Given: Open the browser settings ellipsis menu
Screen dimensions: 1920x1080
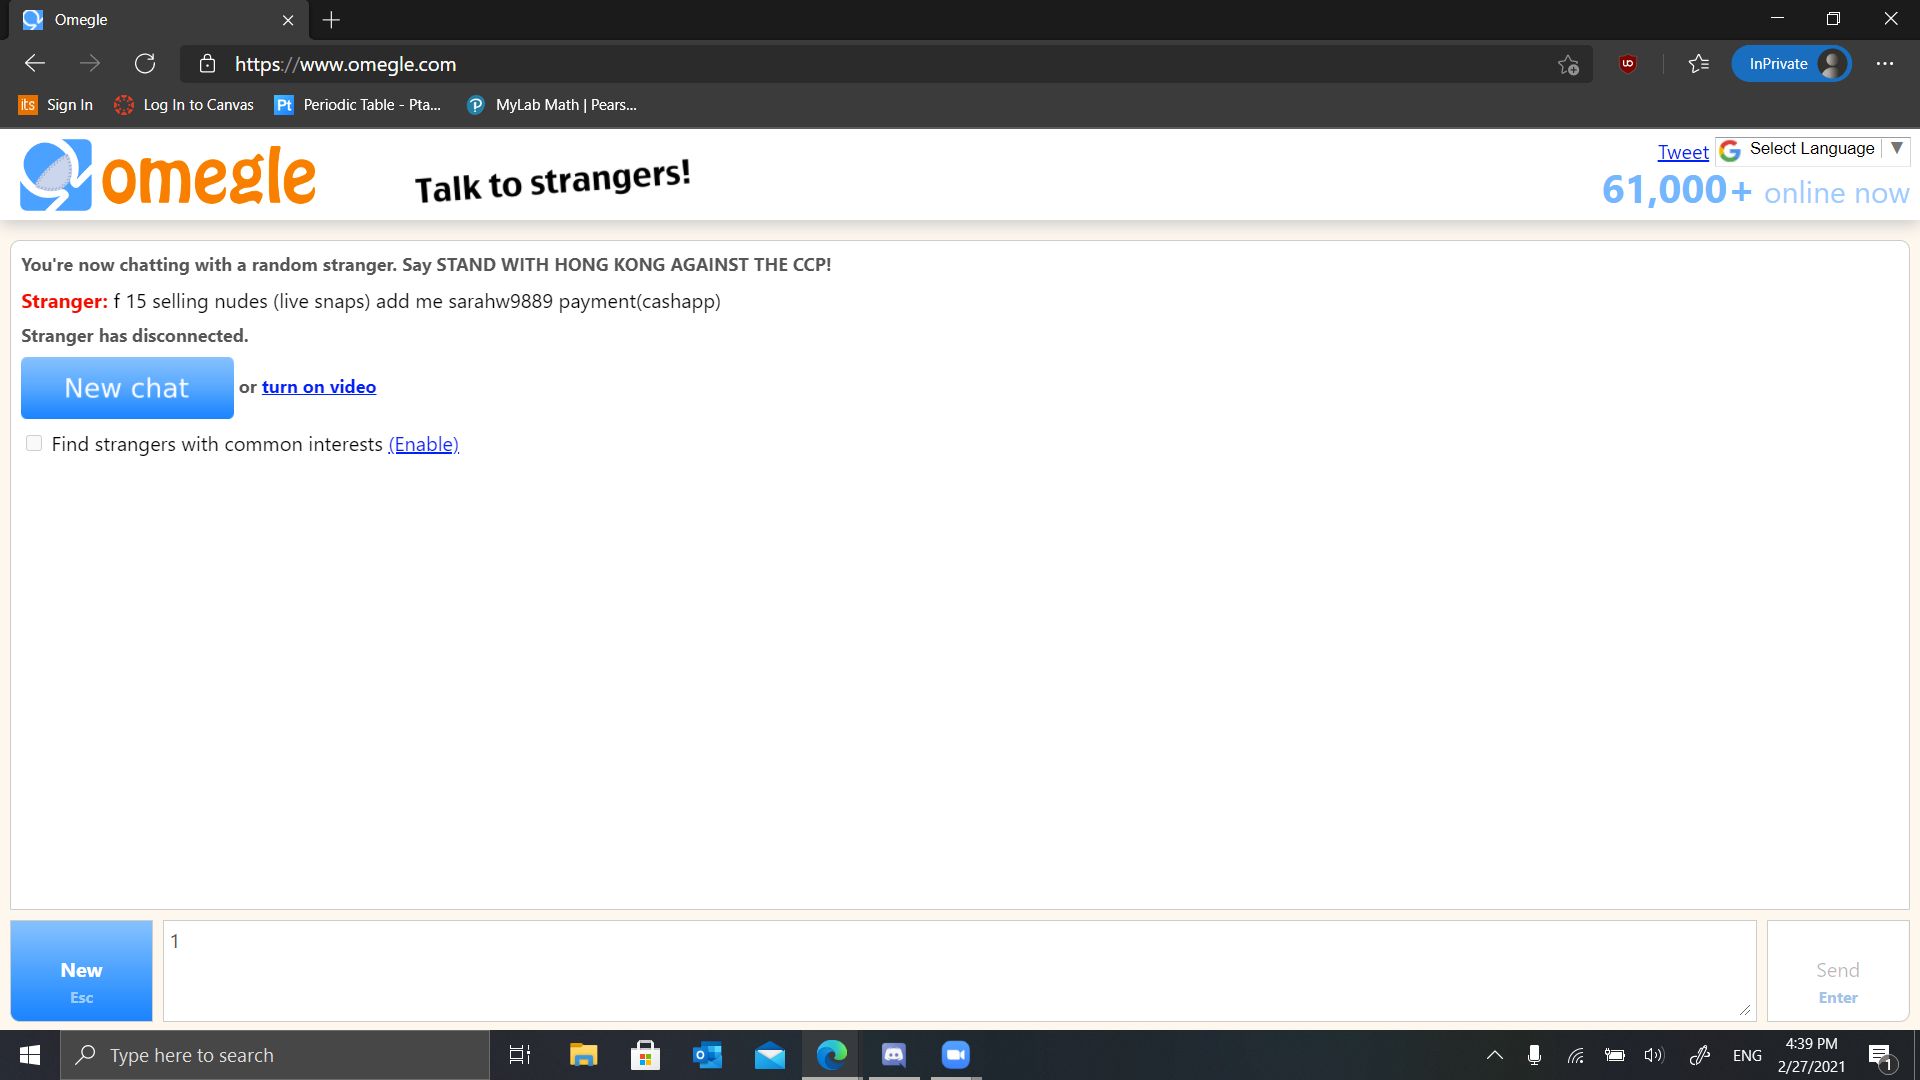Looking at the screenshot, I should tap(1884, 63).
